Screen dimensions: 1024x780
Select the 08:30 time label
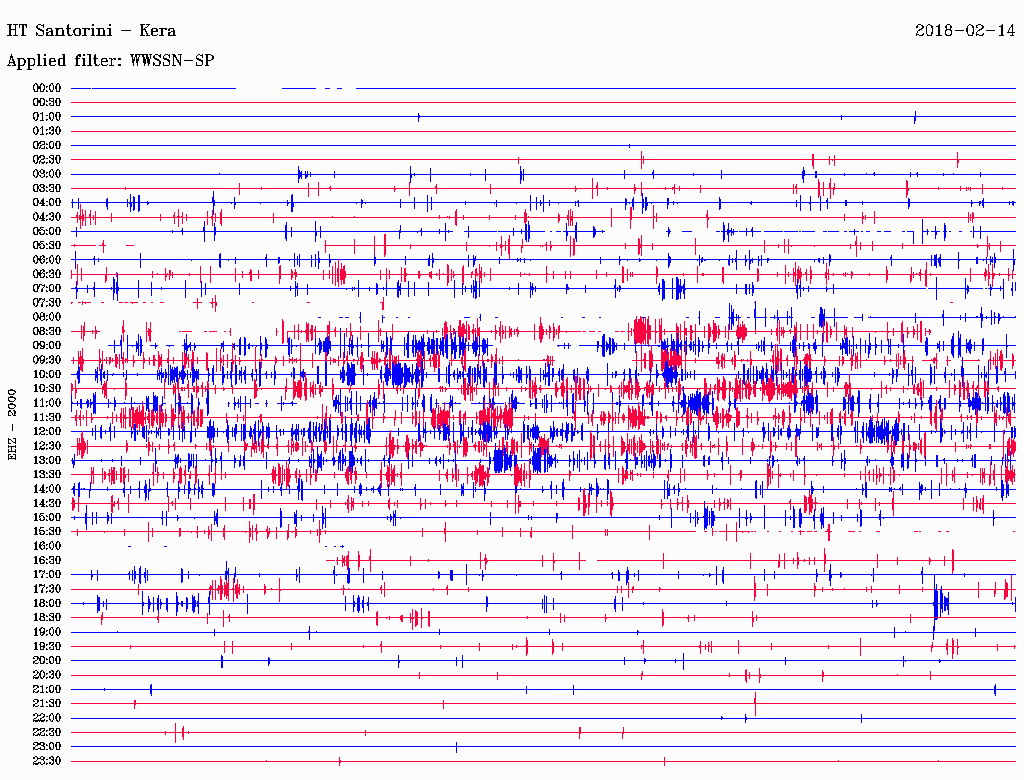click(x=47, y=332)
